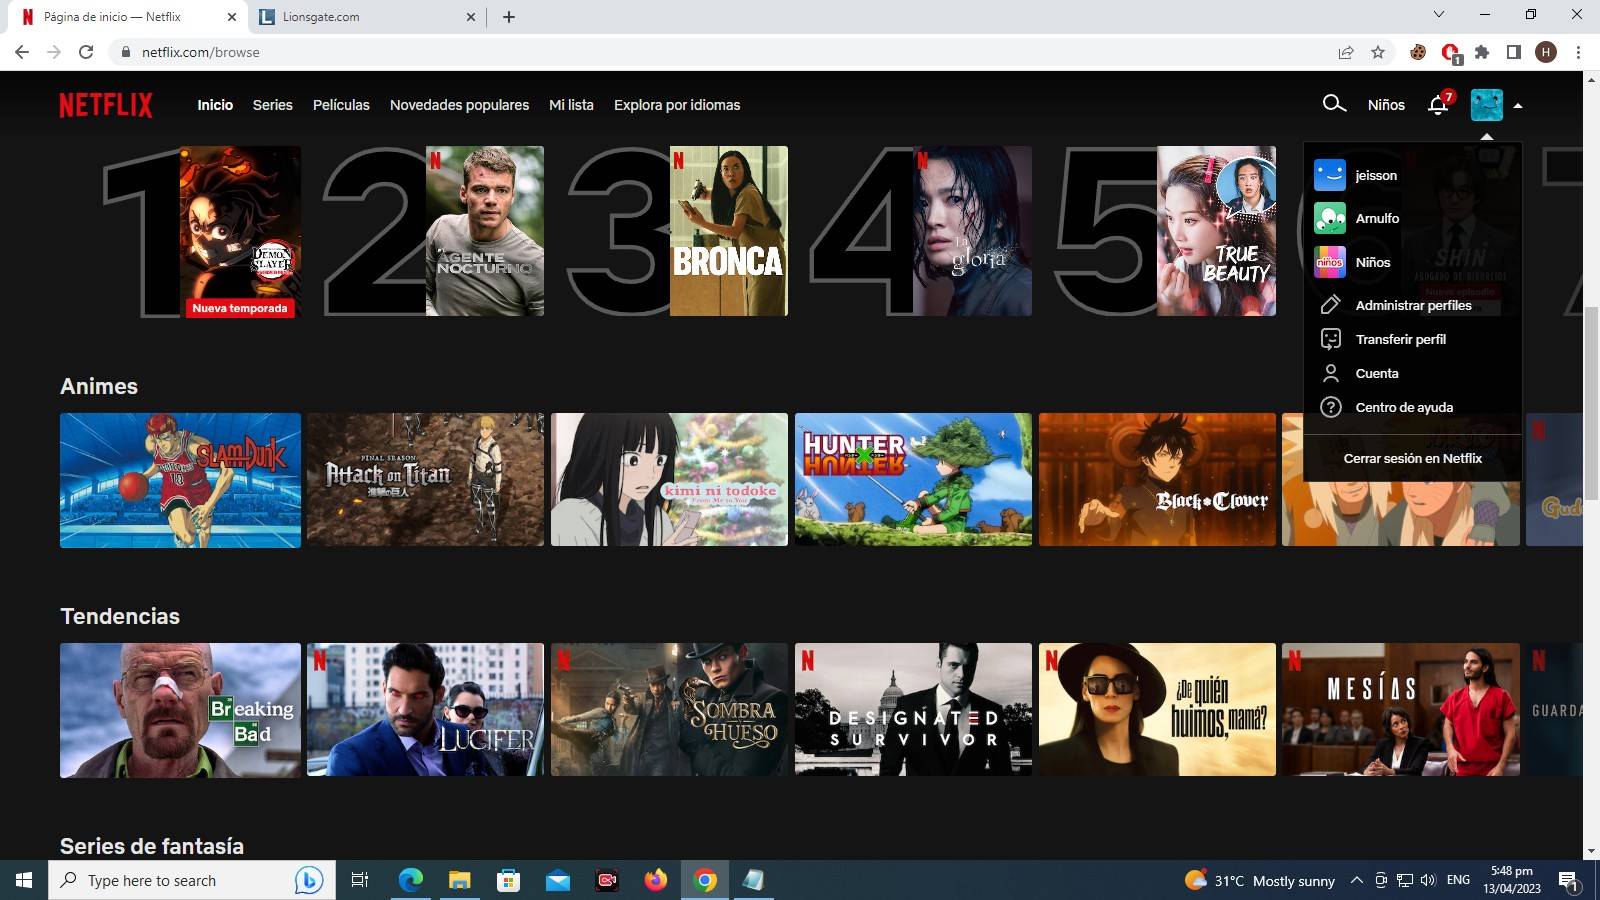Open the Designated Survivor thumbnail

[x=913, y=710]
